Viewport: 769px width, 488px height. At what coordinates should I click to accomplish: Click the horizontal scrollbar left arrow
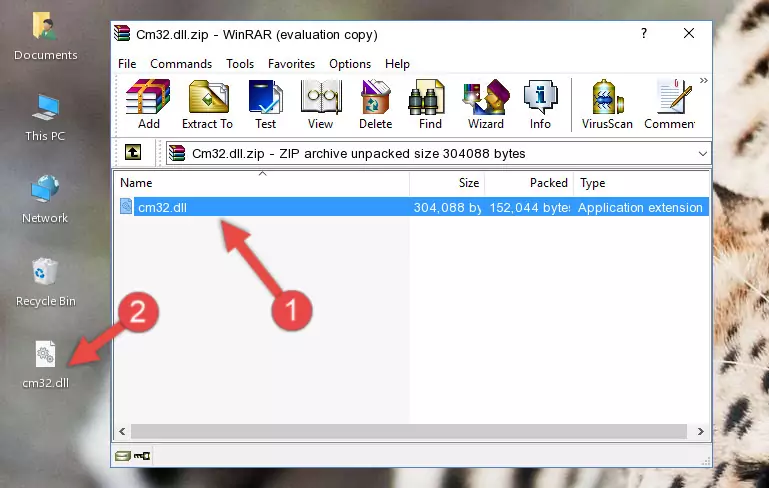[x=123, y=432]
